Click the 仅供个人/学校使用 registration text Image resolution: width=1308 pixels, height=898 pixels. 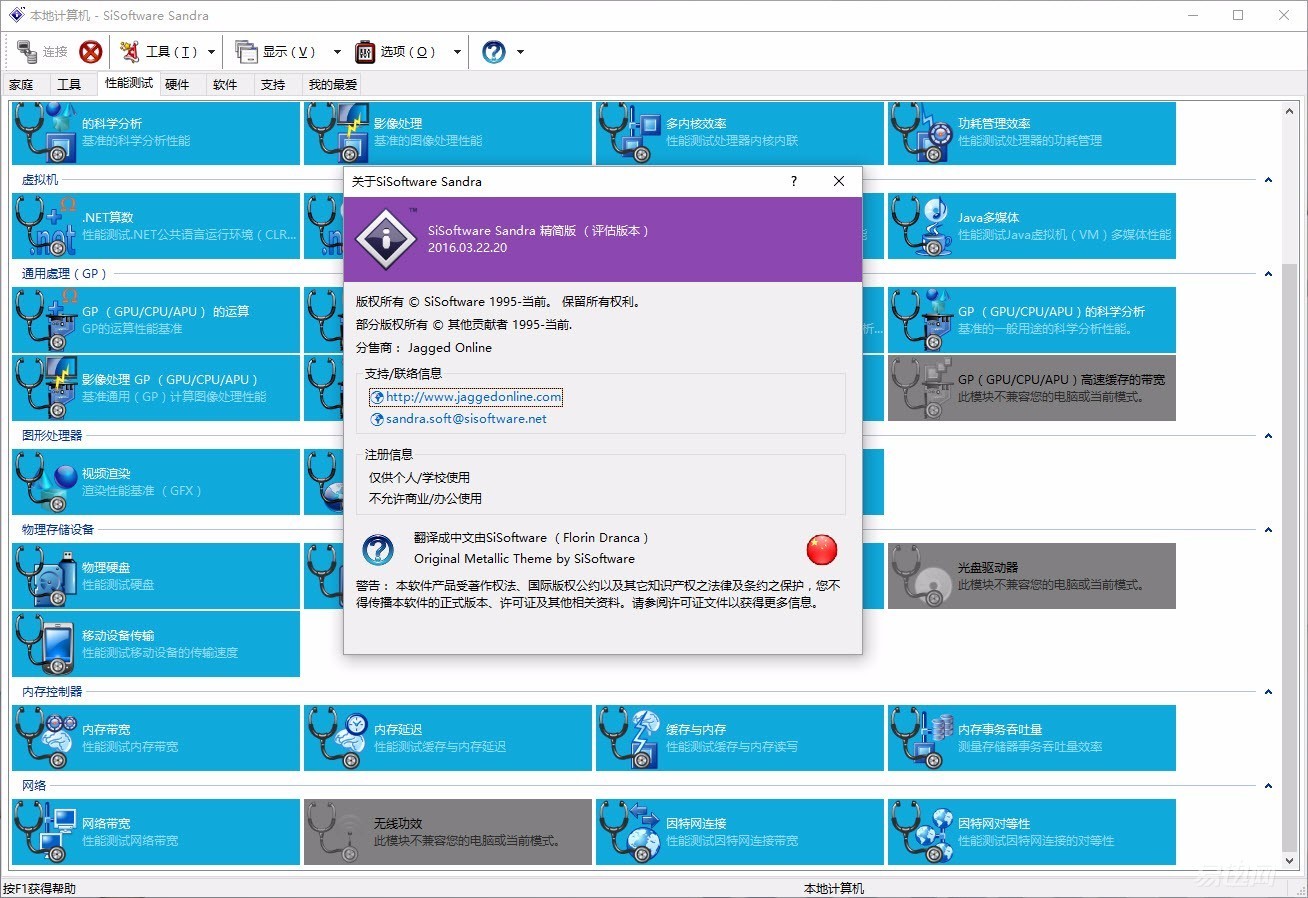pyautogui.click(x=419, y=478)
